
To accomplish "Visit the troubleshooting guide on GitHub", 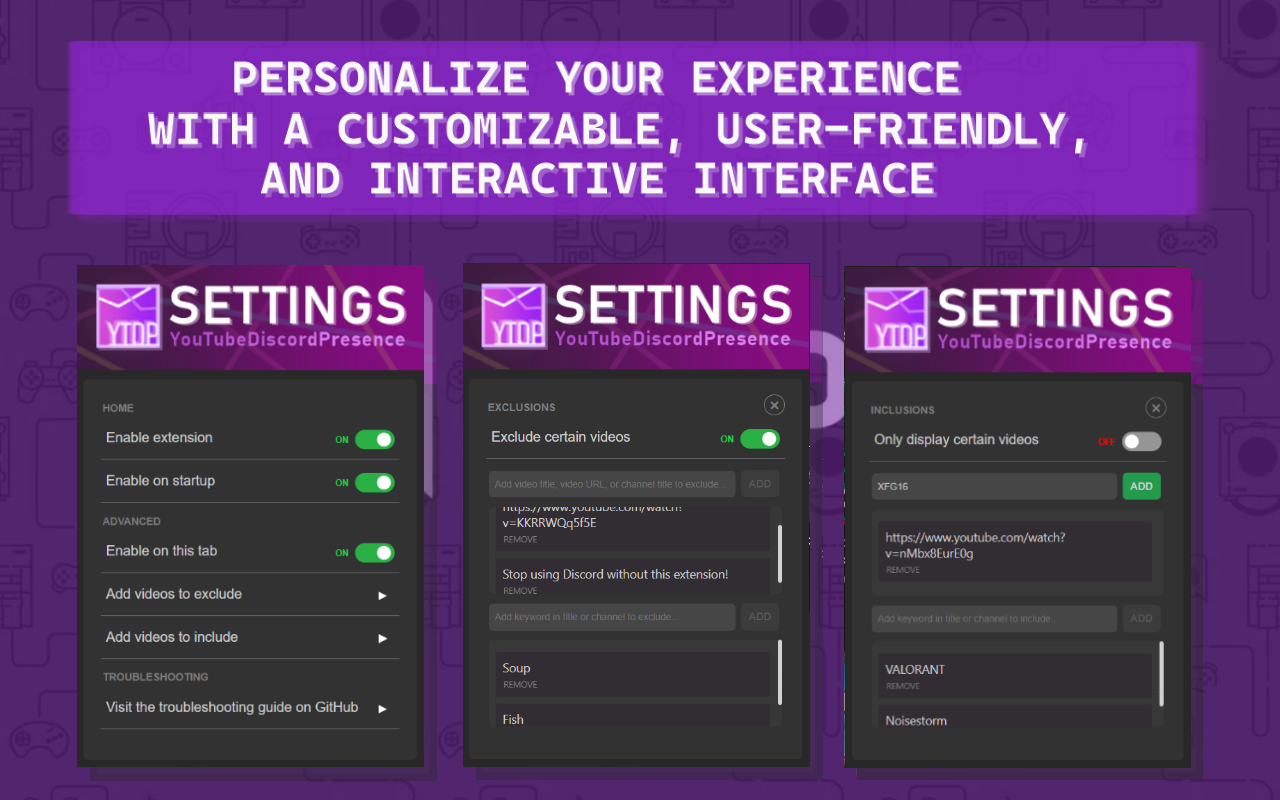I will tap(250, 708).
